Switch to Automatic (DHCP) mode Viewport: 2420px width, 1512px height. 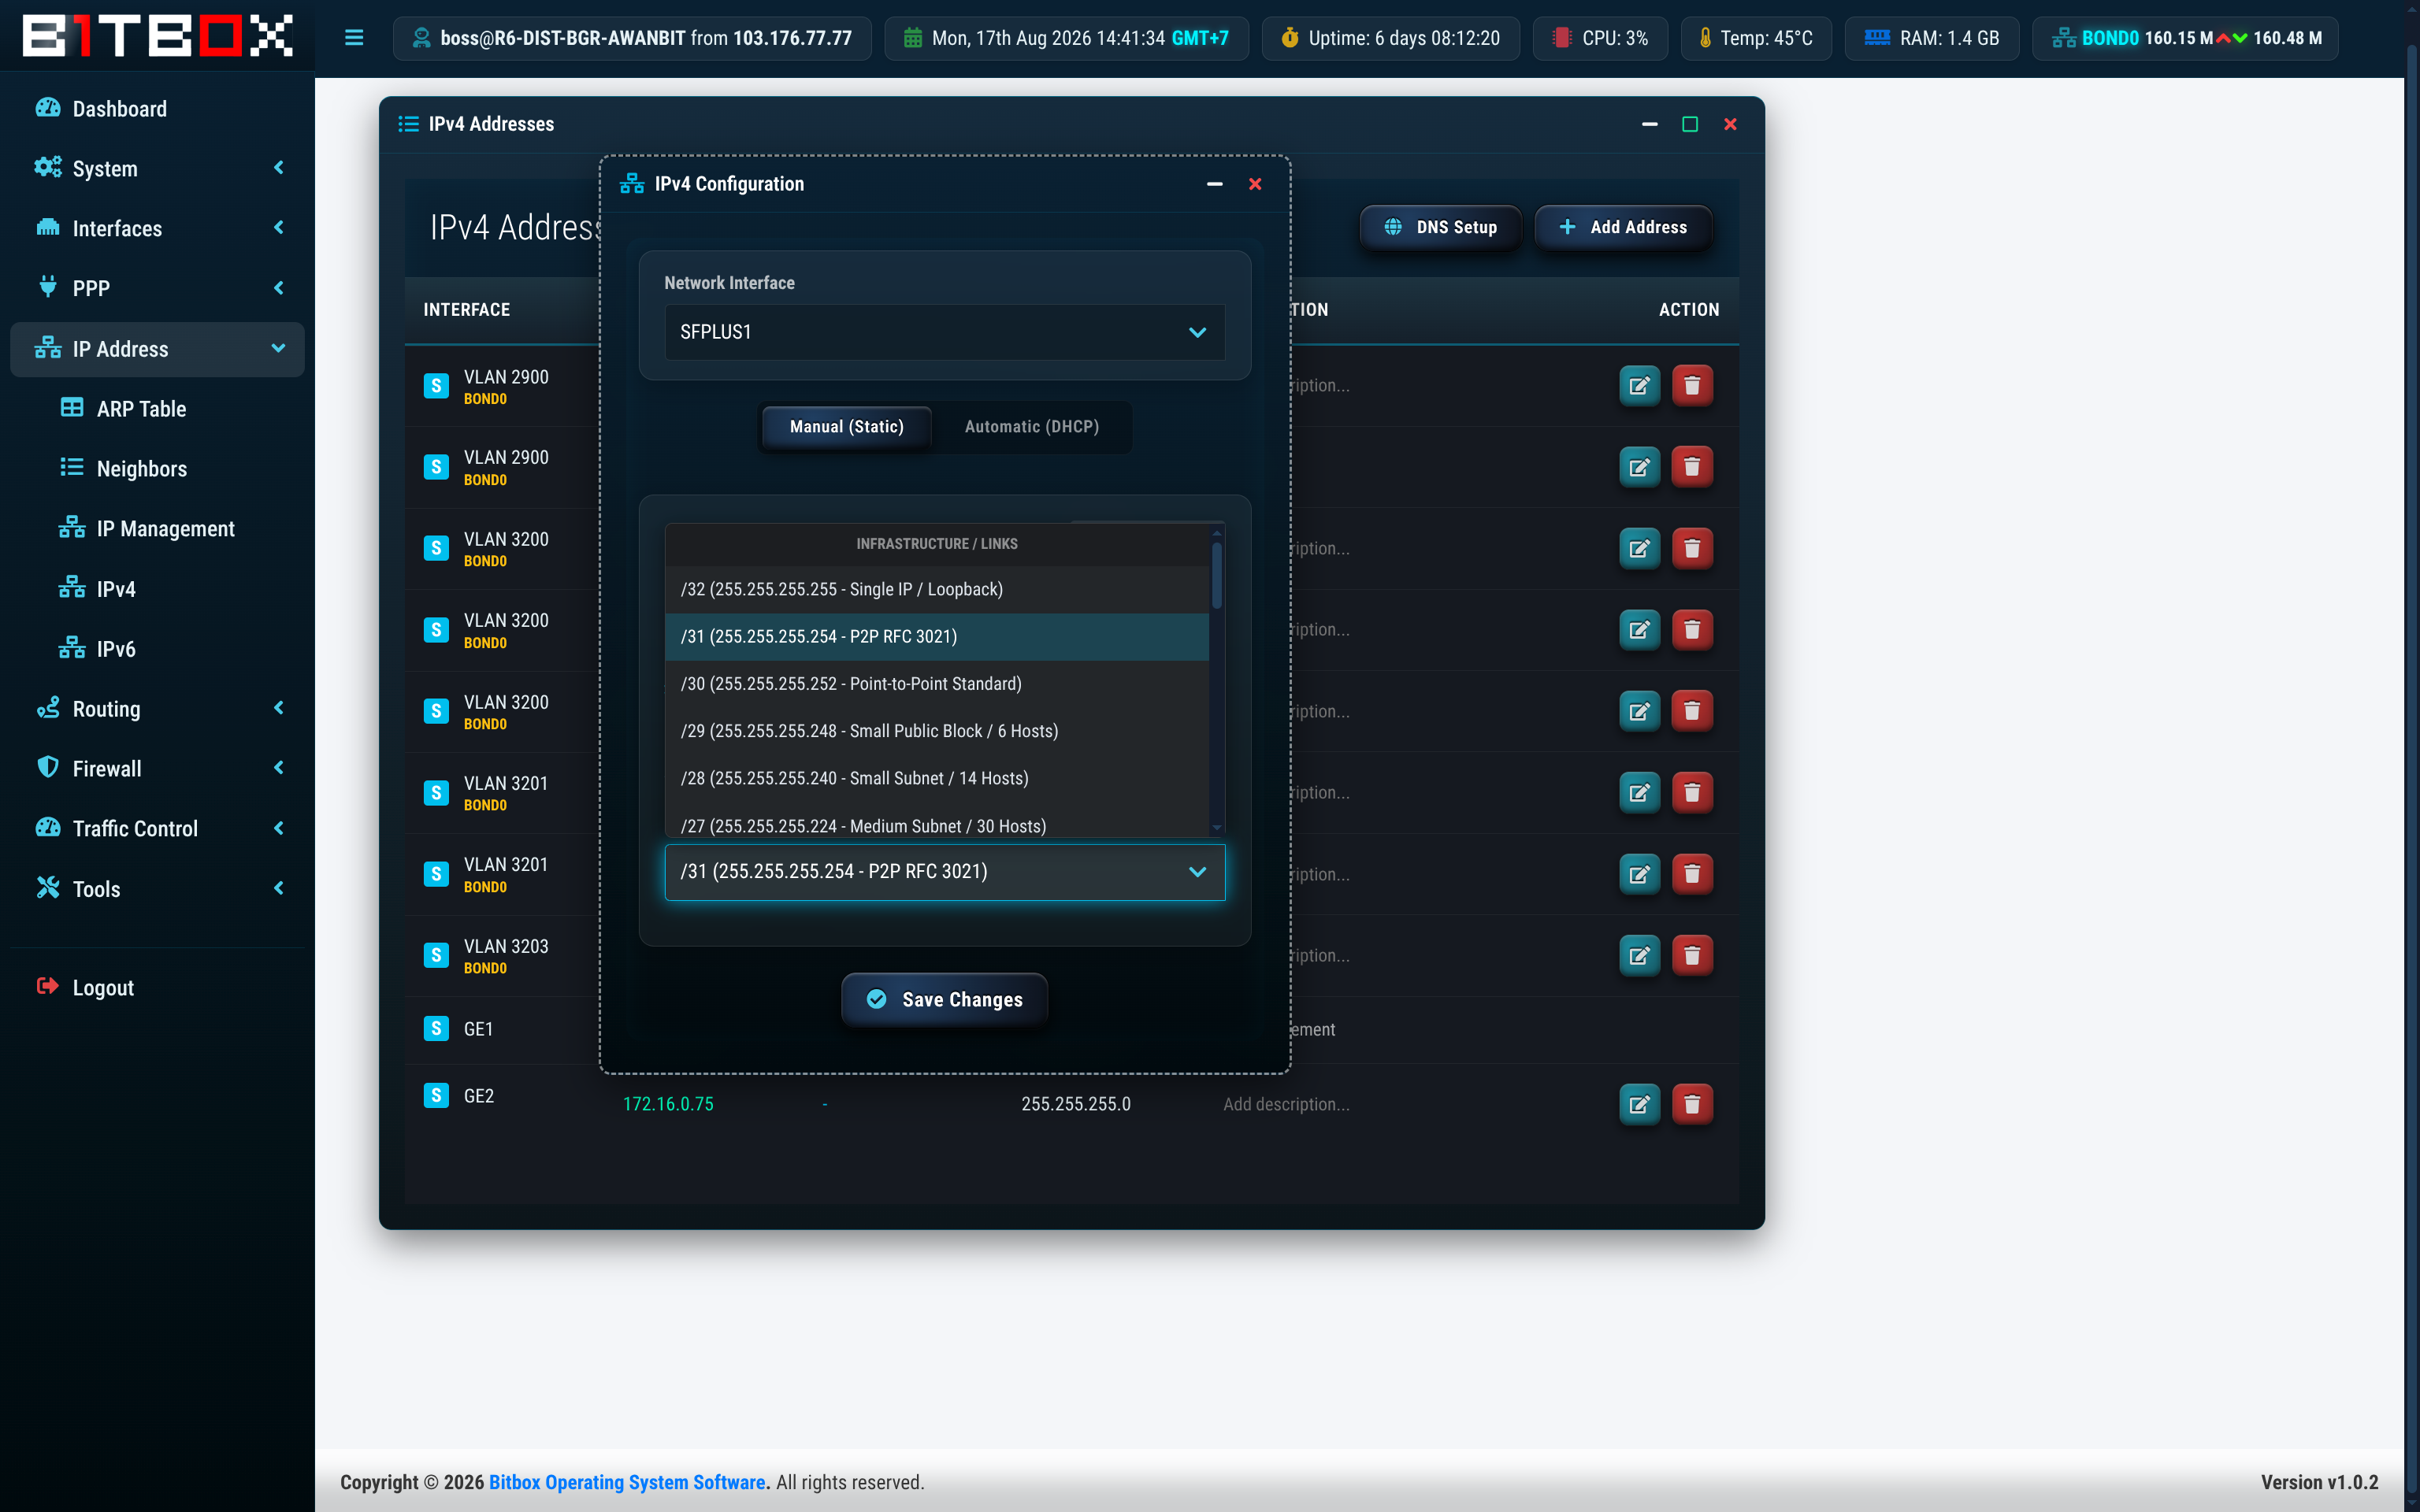click(x=1032, y=427)
